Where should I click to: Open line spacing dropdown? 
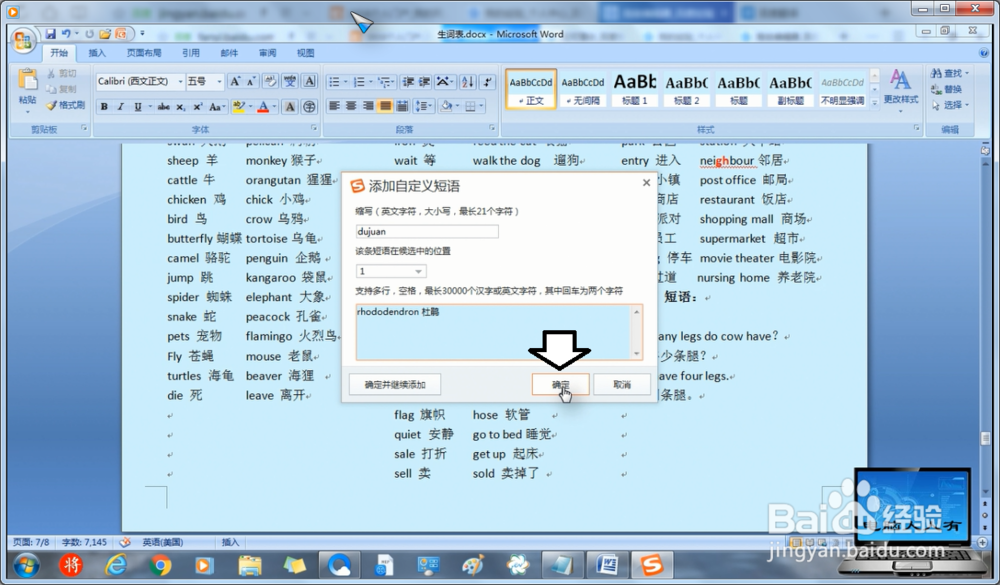[423, 106]
